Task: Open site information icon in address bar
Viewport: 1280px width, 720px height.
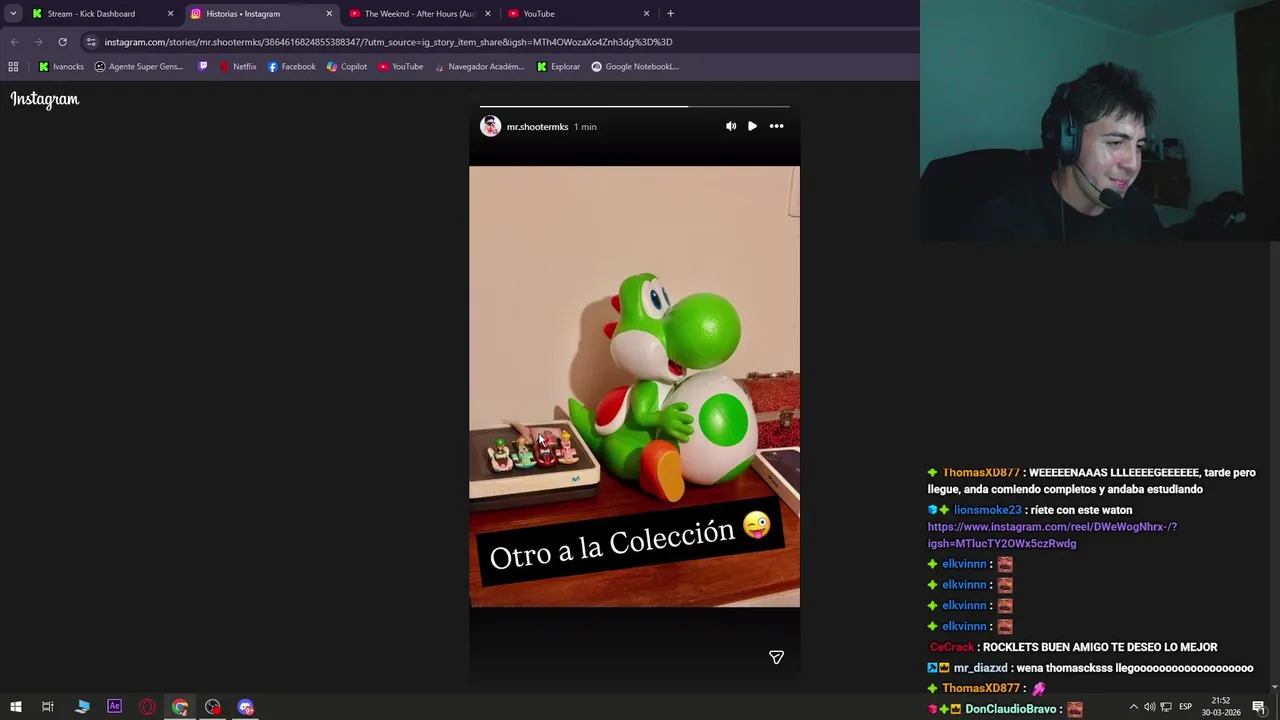Action: 91,42
